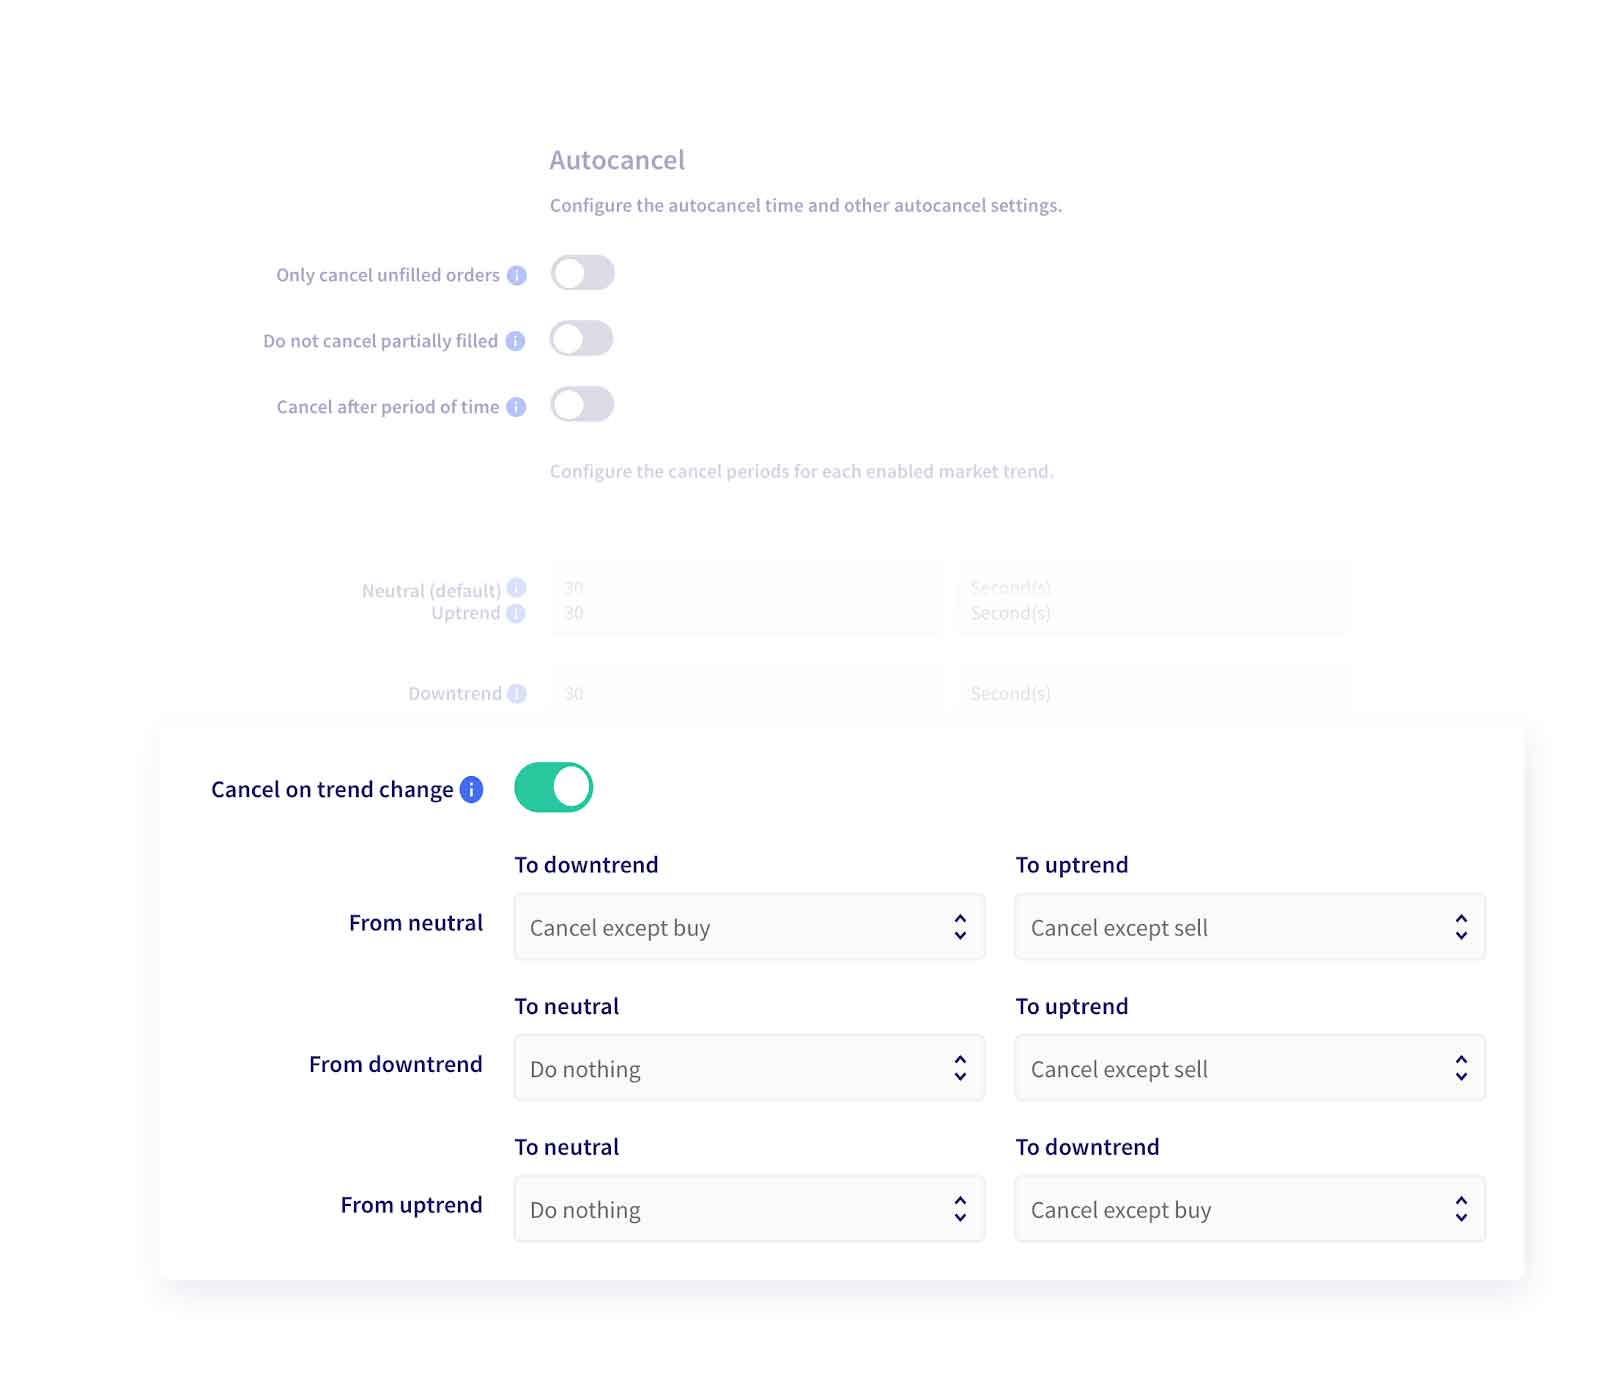Enable Only cancel unfilled orders switch
Image resolution: width=1600 pixels, height=1385 pixels.
click(582, 273)
